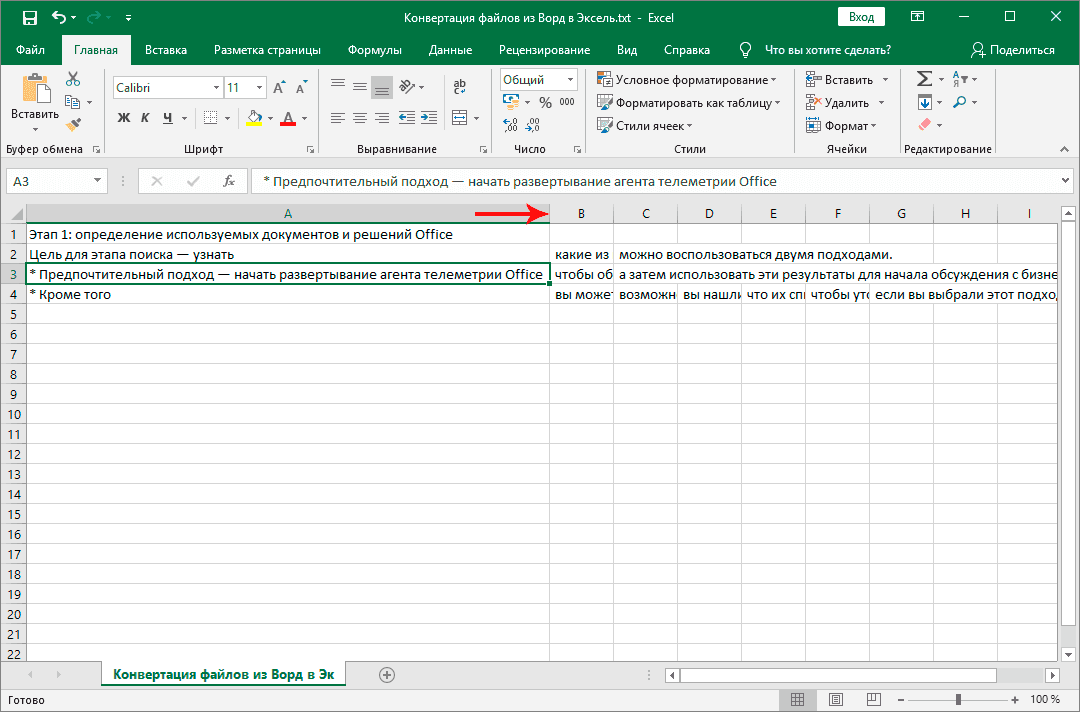Click the Поделиться link
Image resolution: width=1080 pixels, height=712 pixels.
coord(1023,49)
